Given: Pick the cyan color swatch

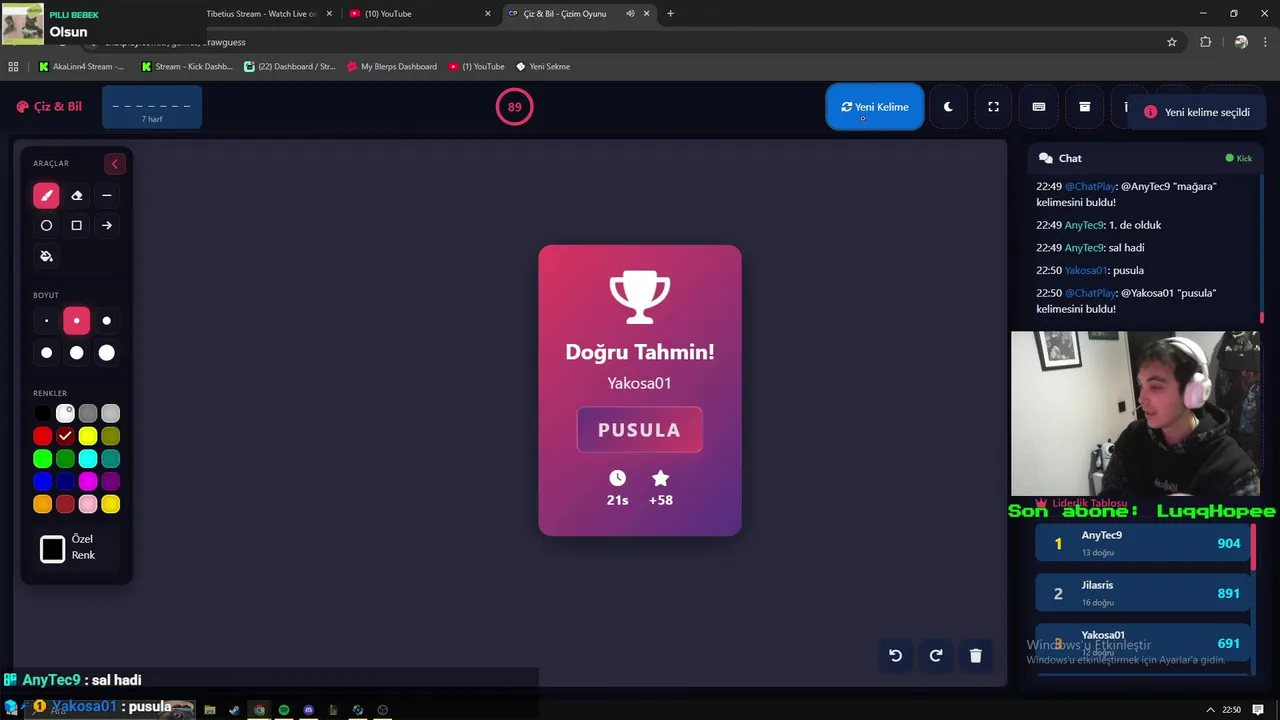Looking at the screenshot, I should pyautogui.click(x=88, y=459).
